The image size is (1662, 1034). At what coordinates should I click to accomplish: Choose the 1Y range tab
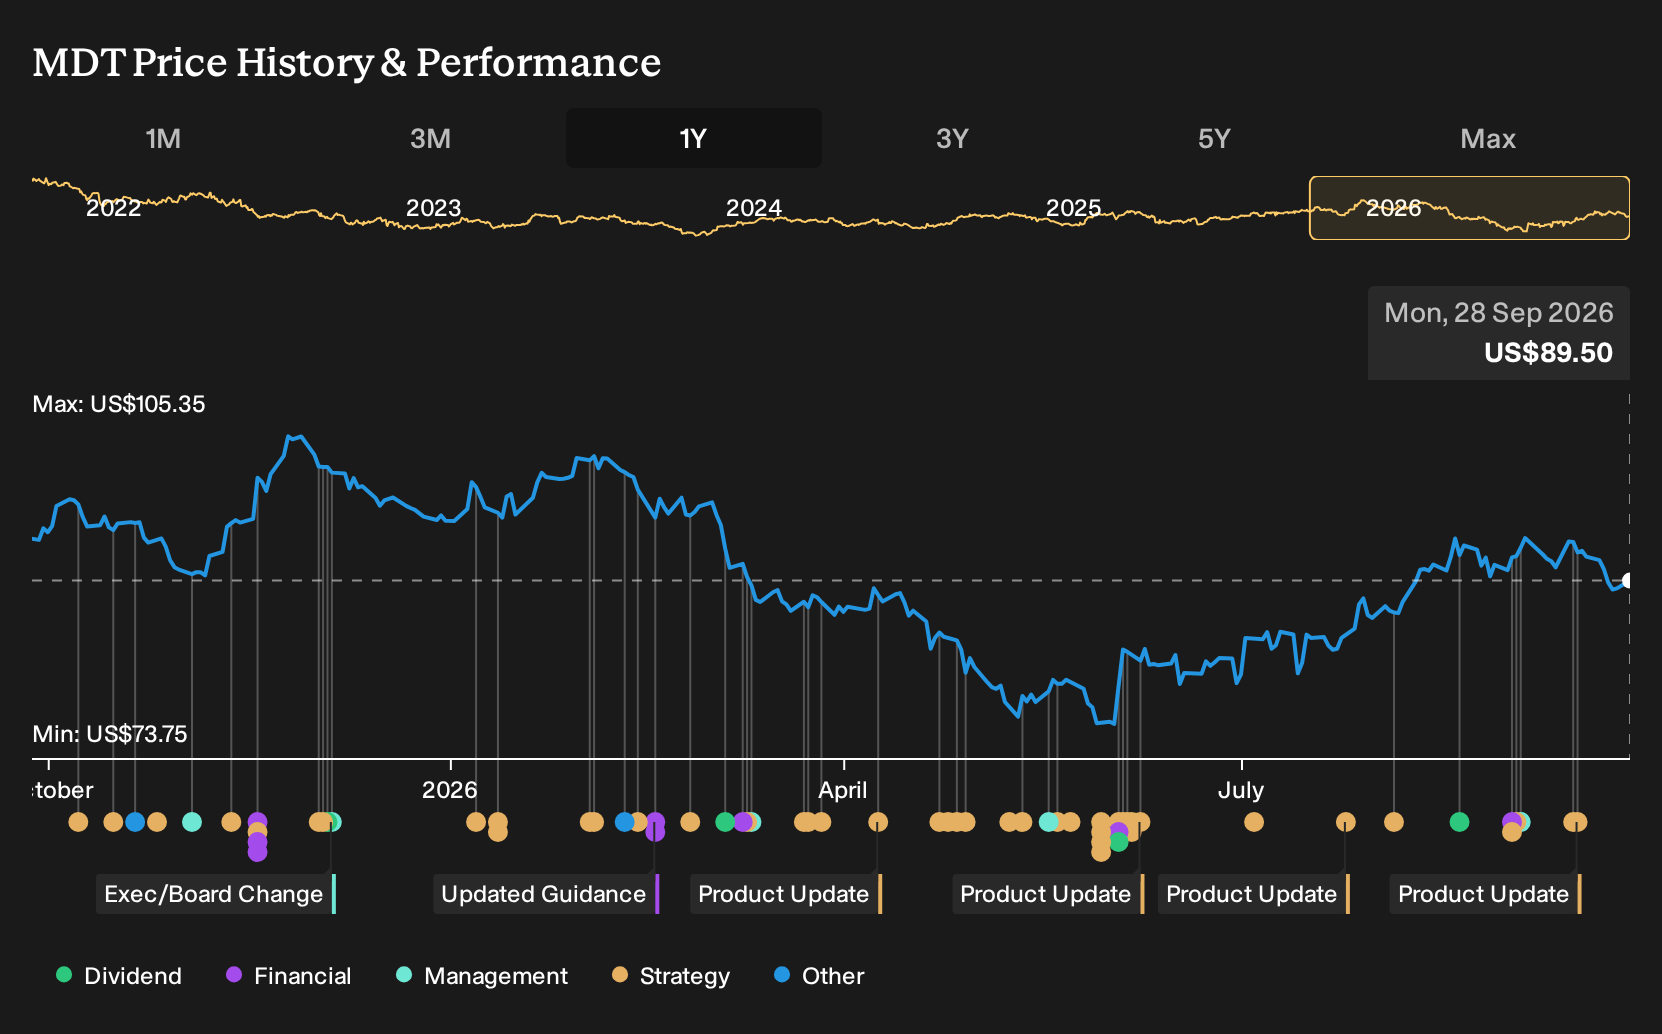[693, 138]
